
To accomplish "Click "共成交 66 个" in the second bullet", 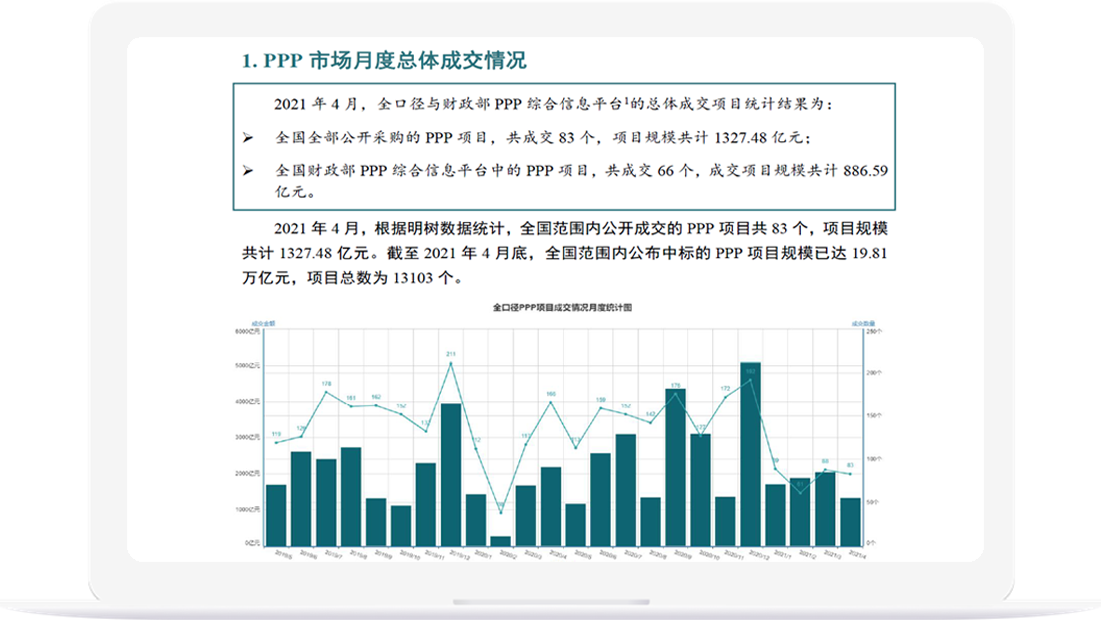I will pyautogui.click(x=650, y=171).
